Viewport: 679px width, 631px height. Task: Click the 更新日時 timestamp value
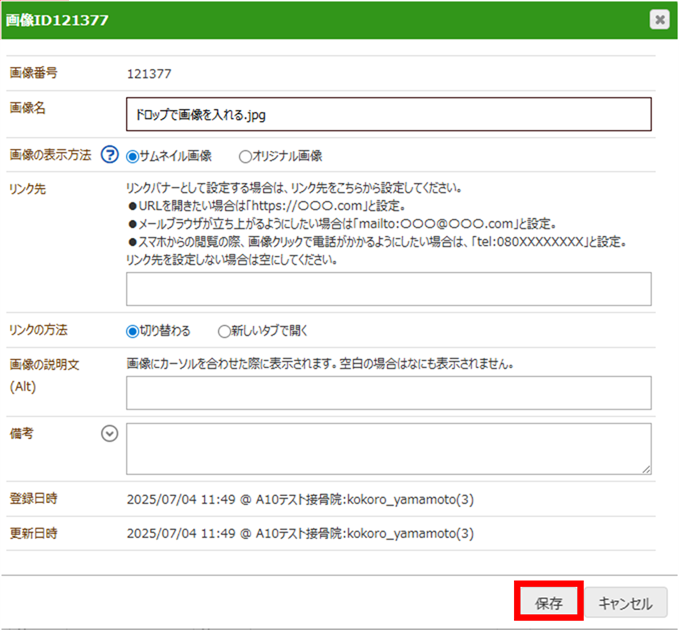click(x=300, y=534)
